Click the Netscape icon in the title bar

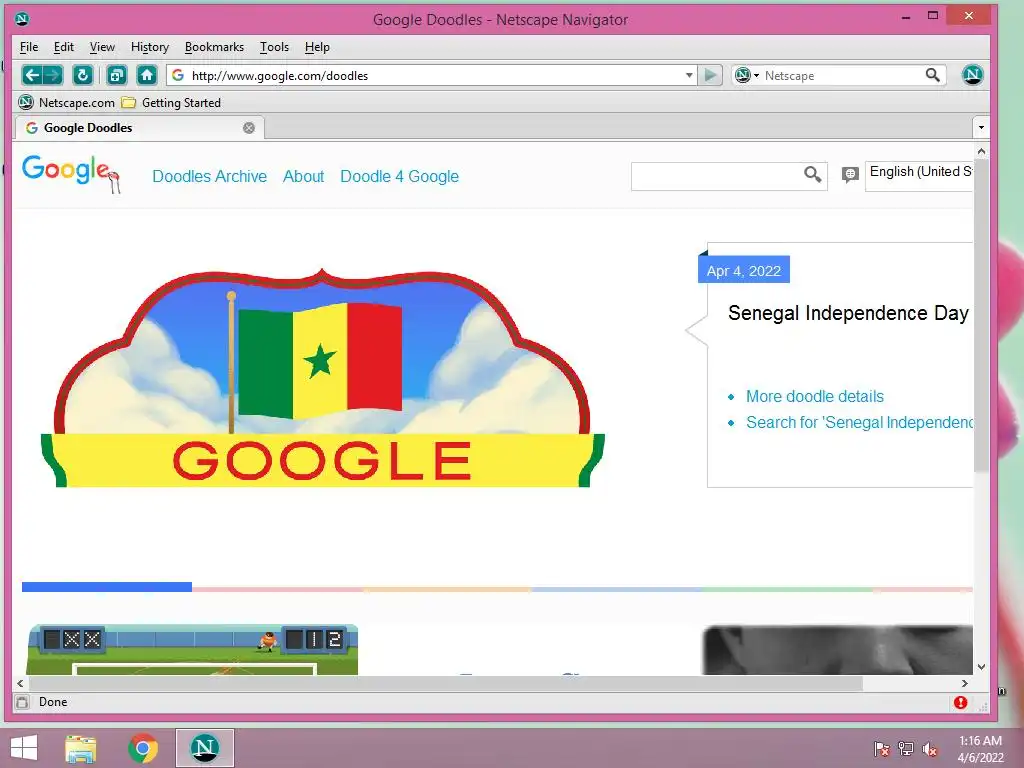22,18
